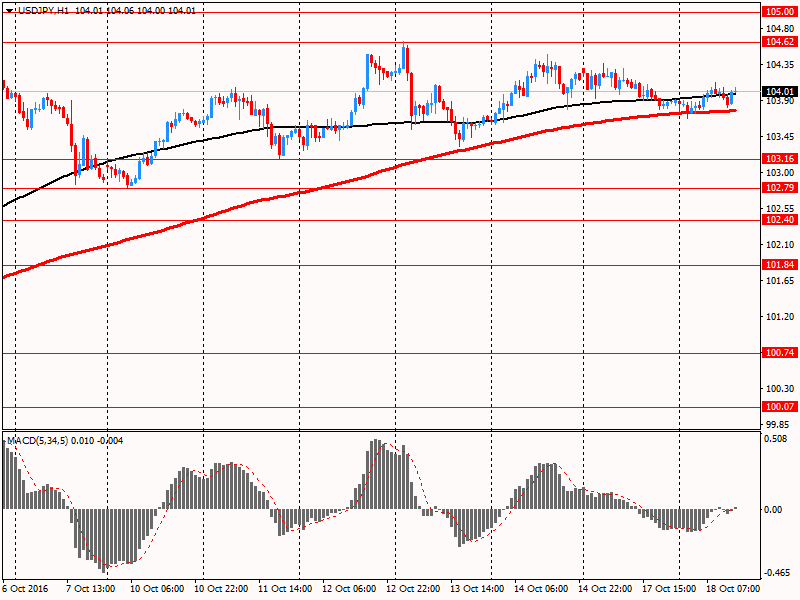
Task: Click the 100.74 red level label
Action: pos(780,353)
